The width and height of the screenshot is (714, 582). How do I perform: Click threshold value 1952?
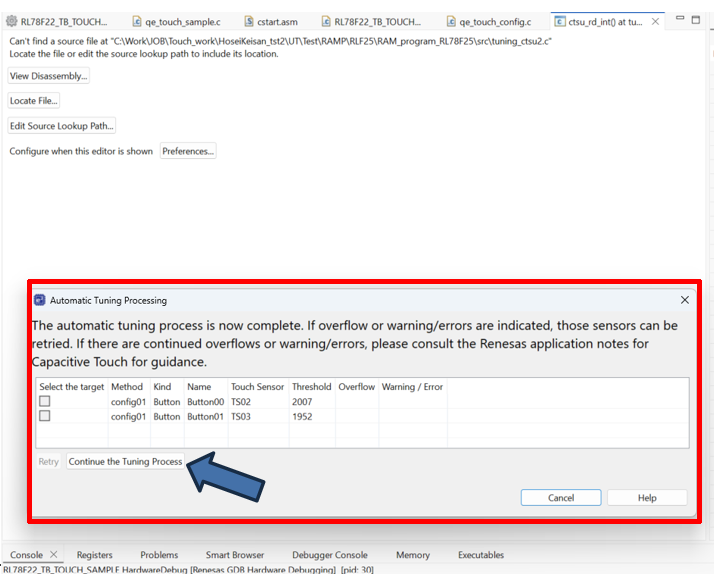point(302,416)
